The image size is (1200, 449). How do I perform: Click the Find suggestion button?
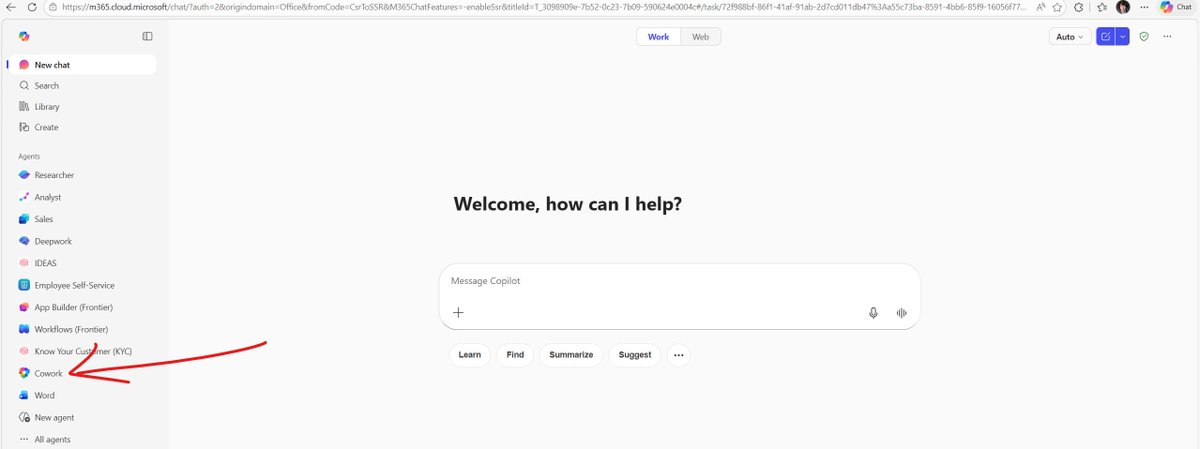(515, 354)
